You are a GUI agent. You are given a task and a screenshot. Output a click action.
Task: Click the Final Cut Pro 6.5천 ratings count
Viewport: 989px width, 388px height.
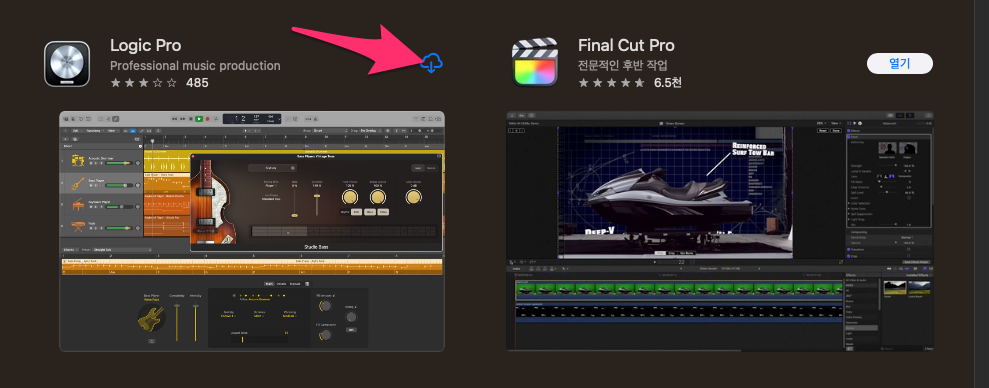(667, 83)
